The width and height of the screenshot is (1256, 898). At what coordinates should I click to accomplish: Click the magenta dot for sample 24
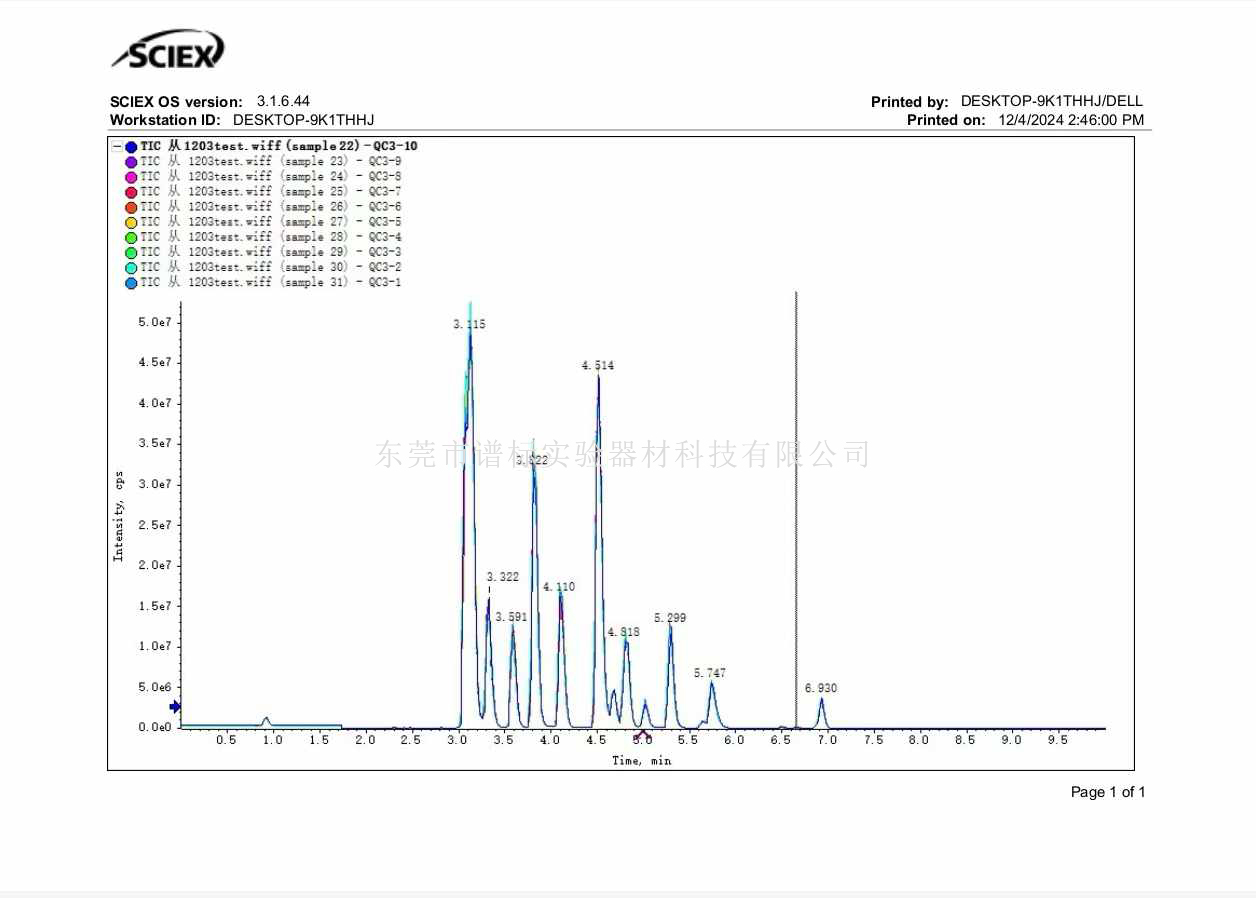[131, 177]
